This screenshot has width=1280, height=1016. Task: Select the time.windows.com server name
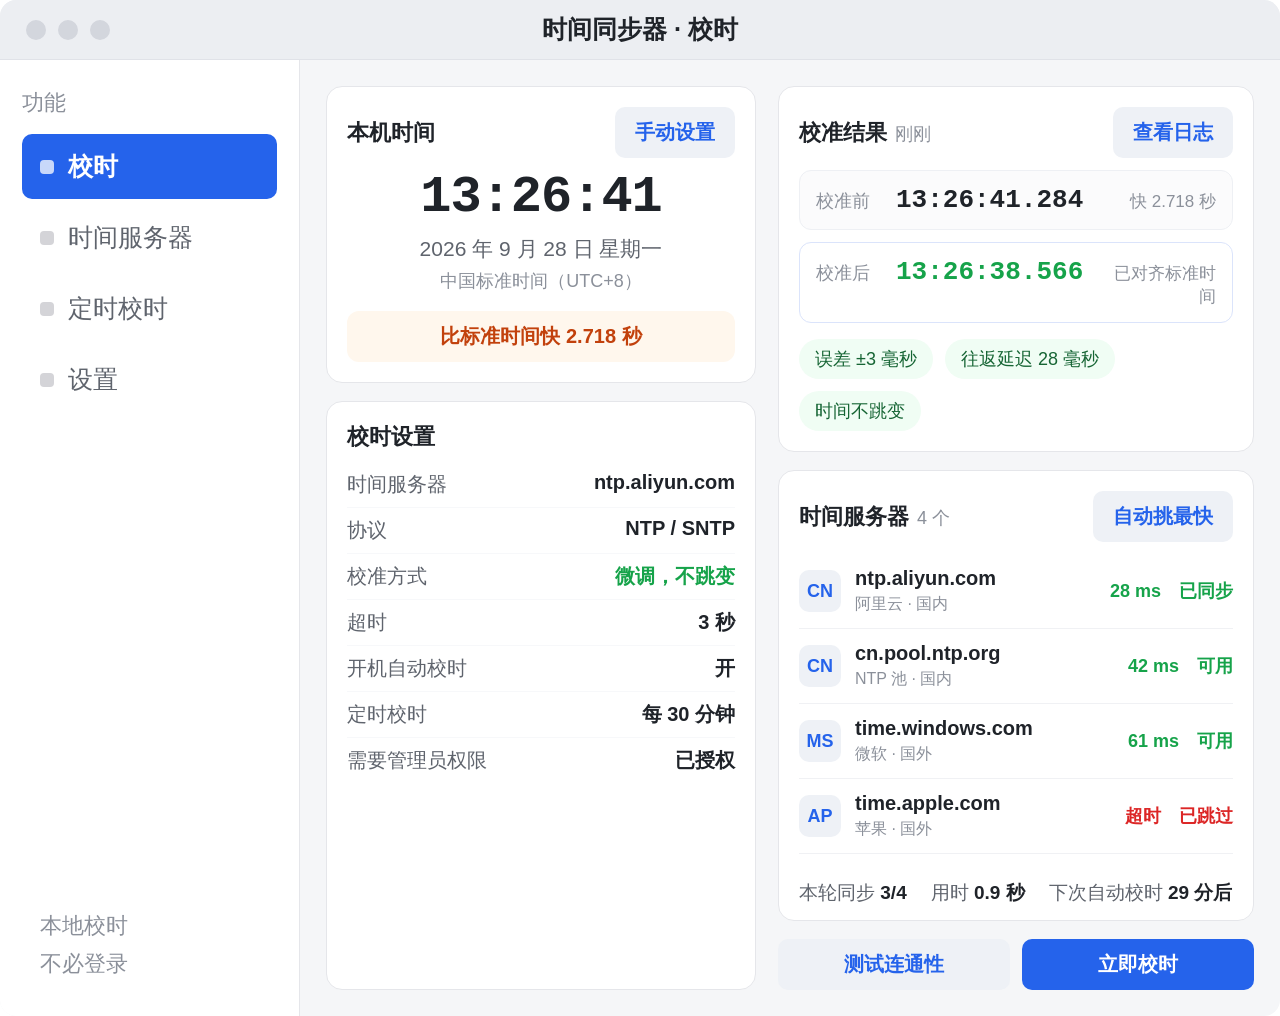(943, 728)
